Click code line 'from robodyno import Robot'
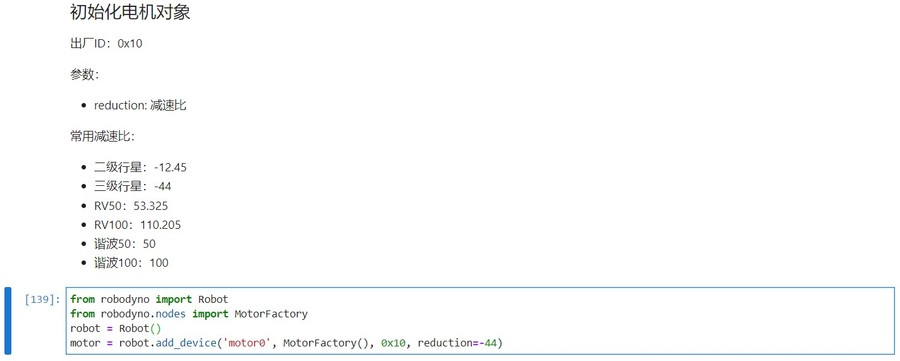The image size is (900, 361). pyautogui.click(x=149, y=299)
